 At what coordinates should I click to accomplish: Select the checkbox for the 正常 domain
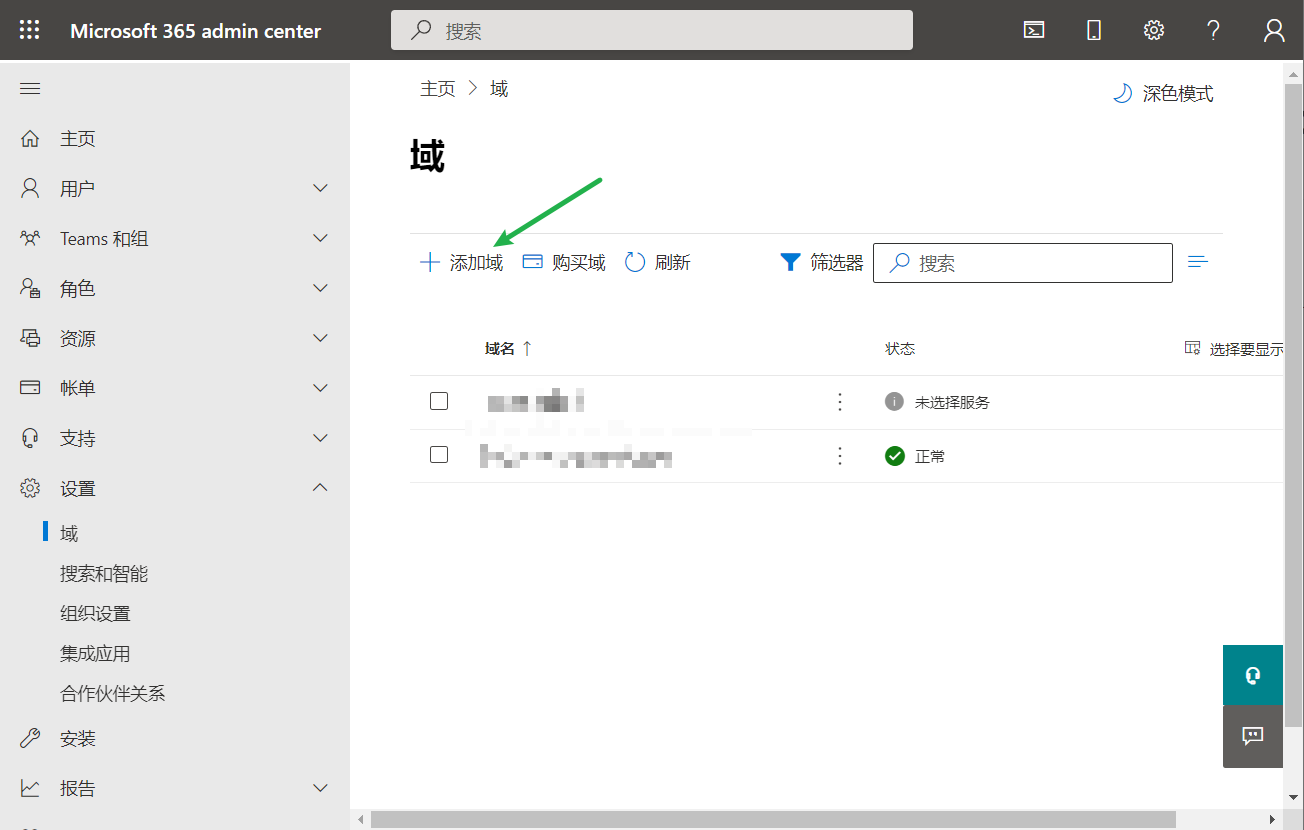click(x=439, y=455)
